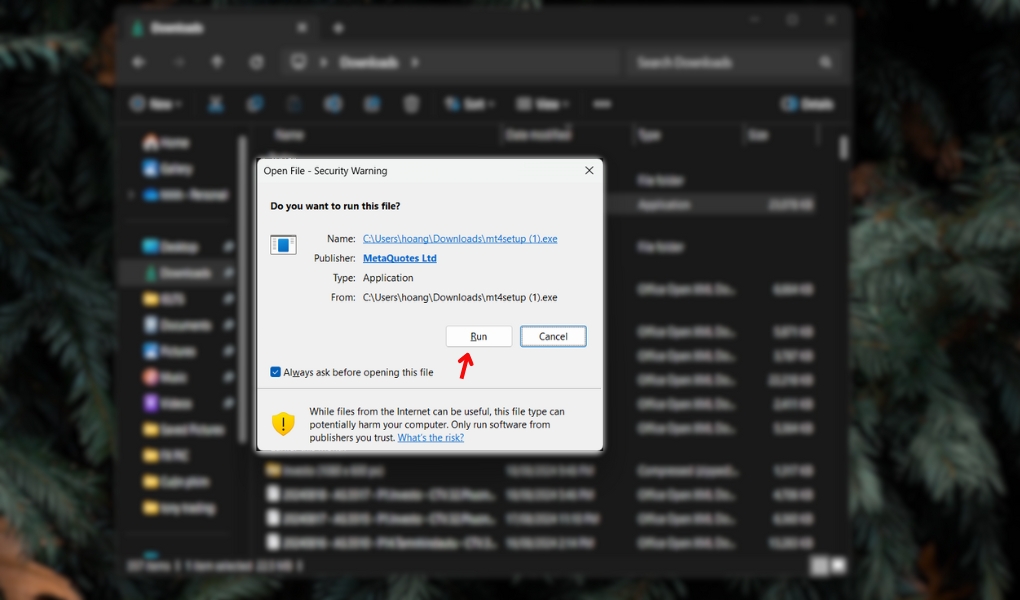
Task: Select Downloads in the File Explorer sidebar
Action: pyautogui.click(x=177, y=273)
